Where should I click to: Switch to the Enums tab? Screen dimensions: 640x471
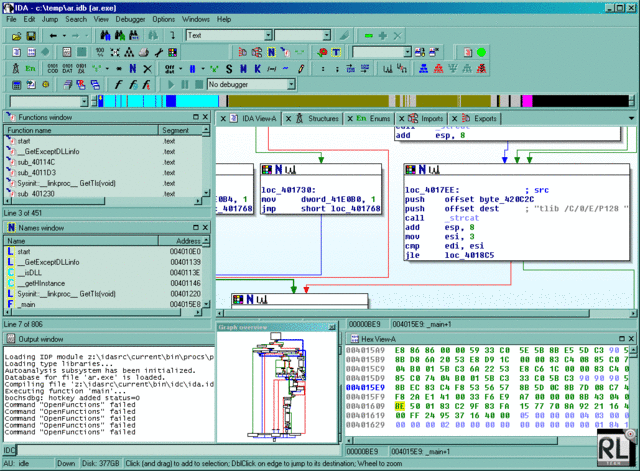pos(373,119)
